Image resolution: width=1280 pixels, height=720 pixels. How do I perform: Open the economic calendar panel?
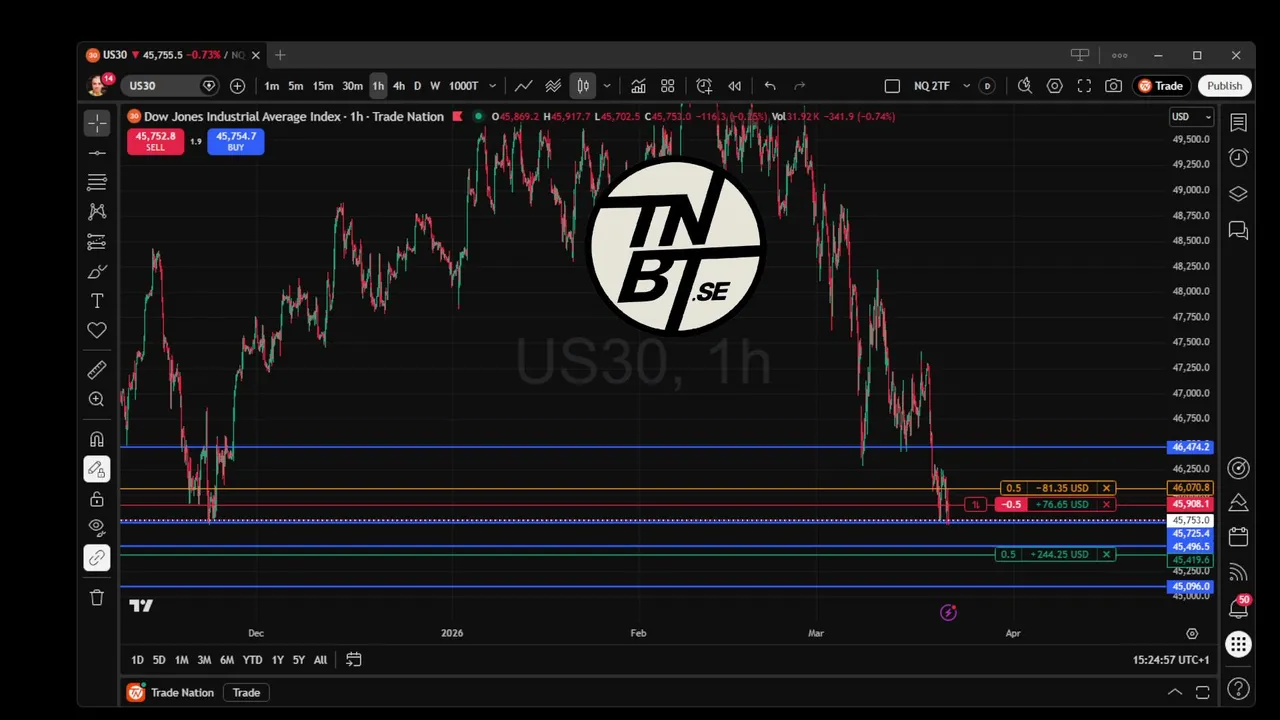point(1238,538)
